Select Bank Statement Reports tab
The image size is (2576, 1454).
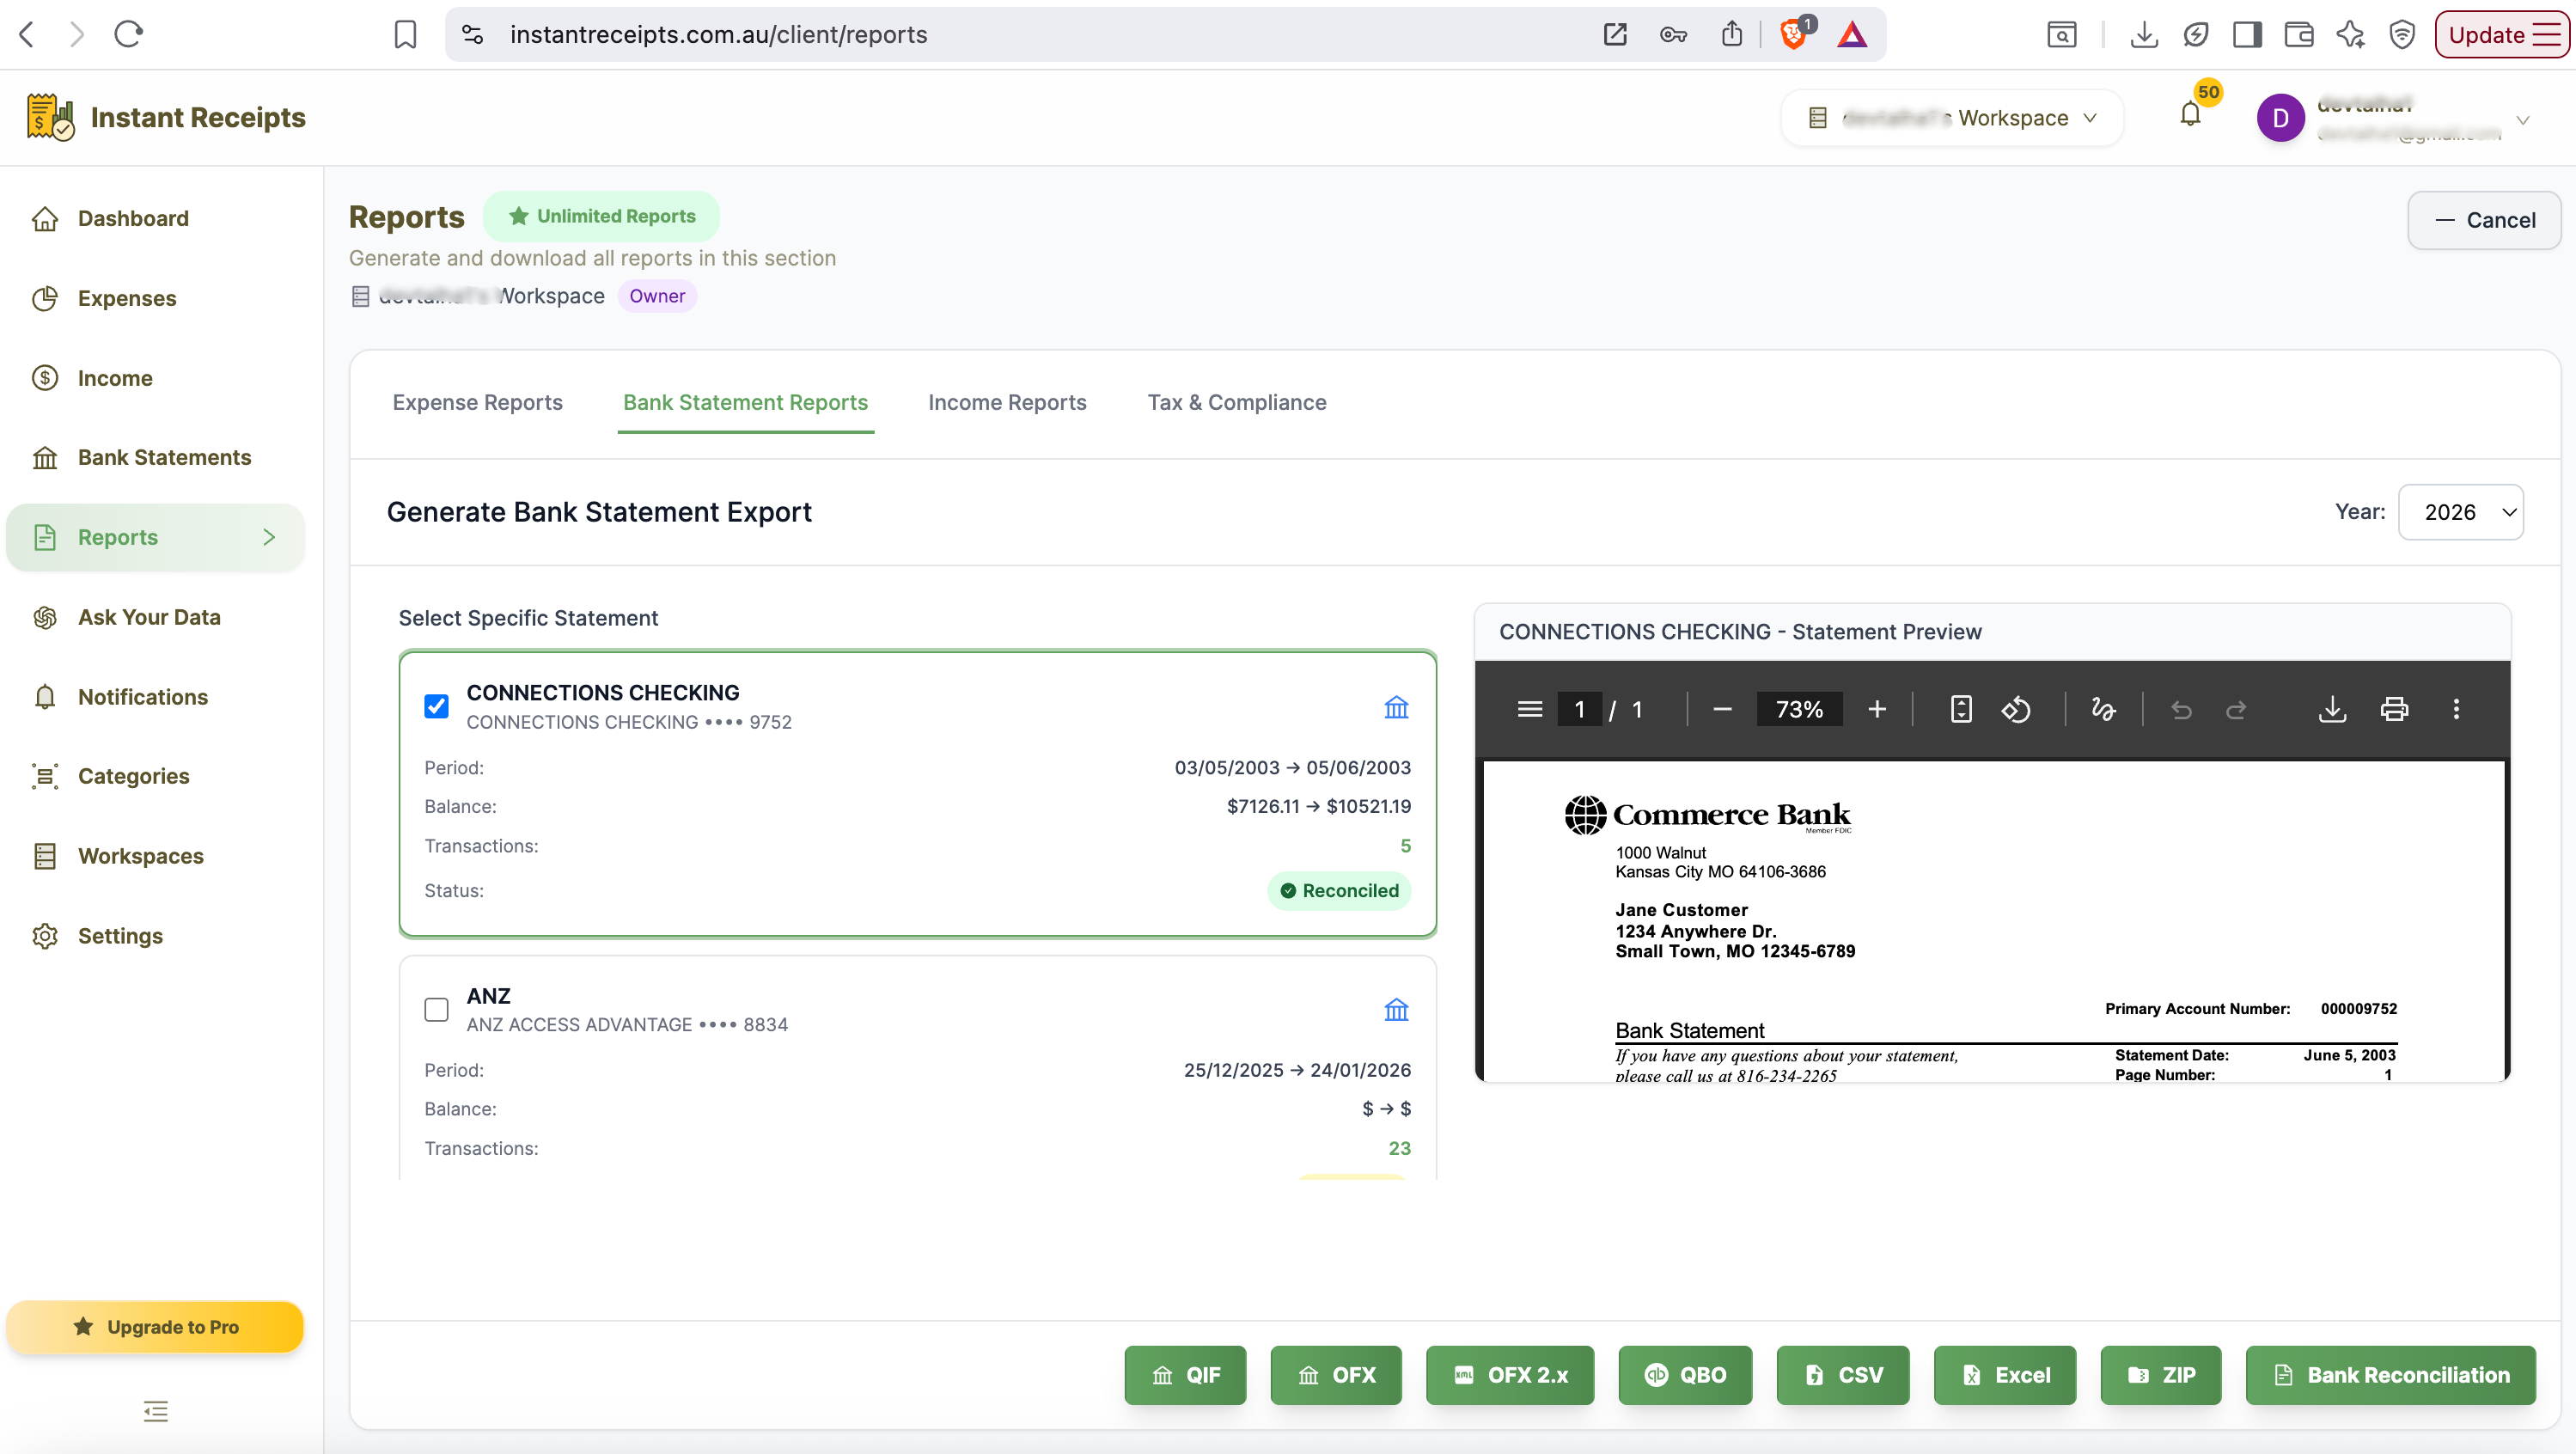click(745, 402)
